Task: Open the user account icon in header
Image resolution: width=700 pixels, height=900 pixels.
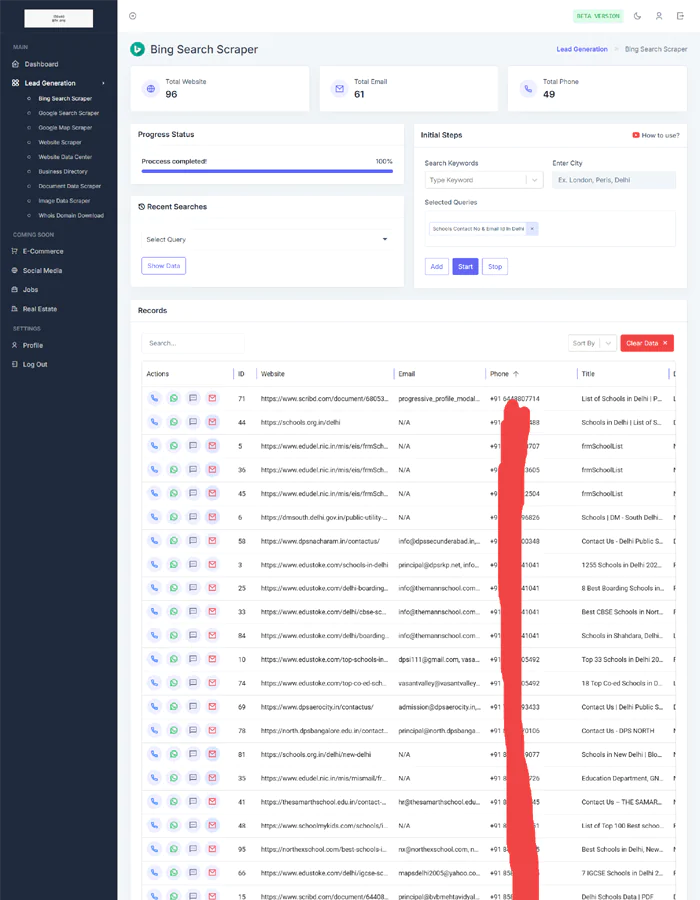Action: pos(659,16)
